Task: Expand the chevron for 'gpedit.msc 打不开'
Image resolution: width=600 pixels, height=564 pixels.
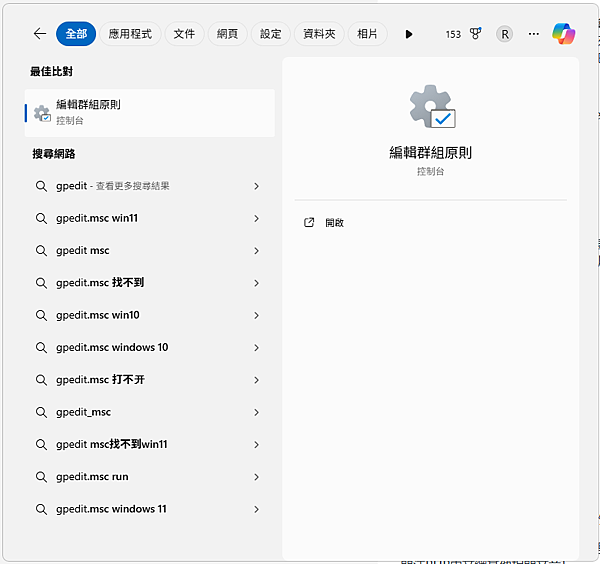Action: point(256,380)
